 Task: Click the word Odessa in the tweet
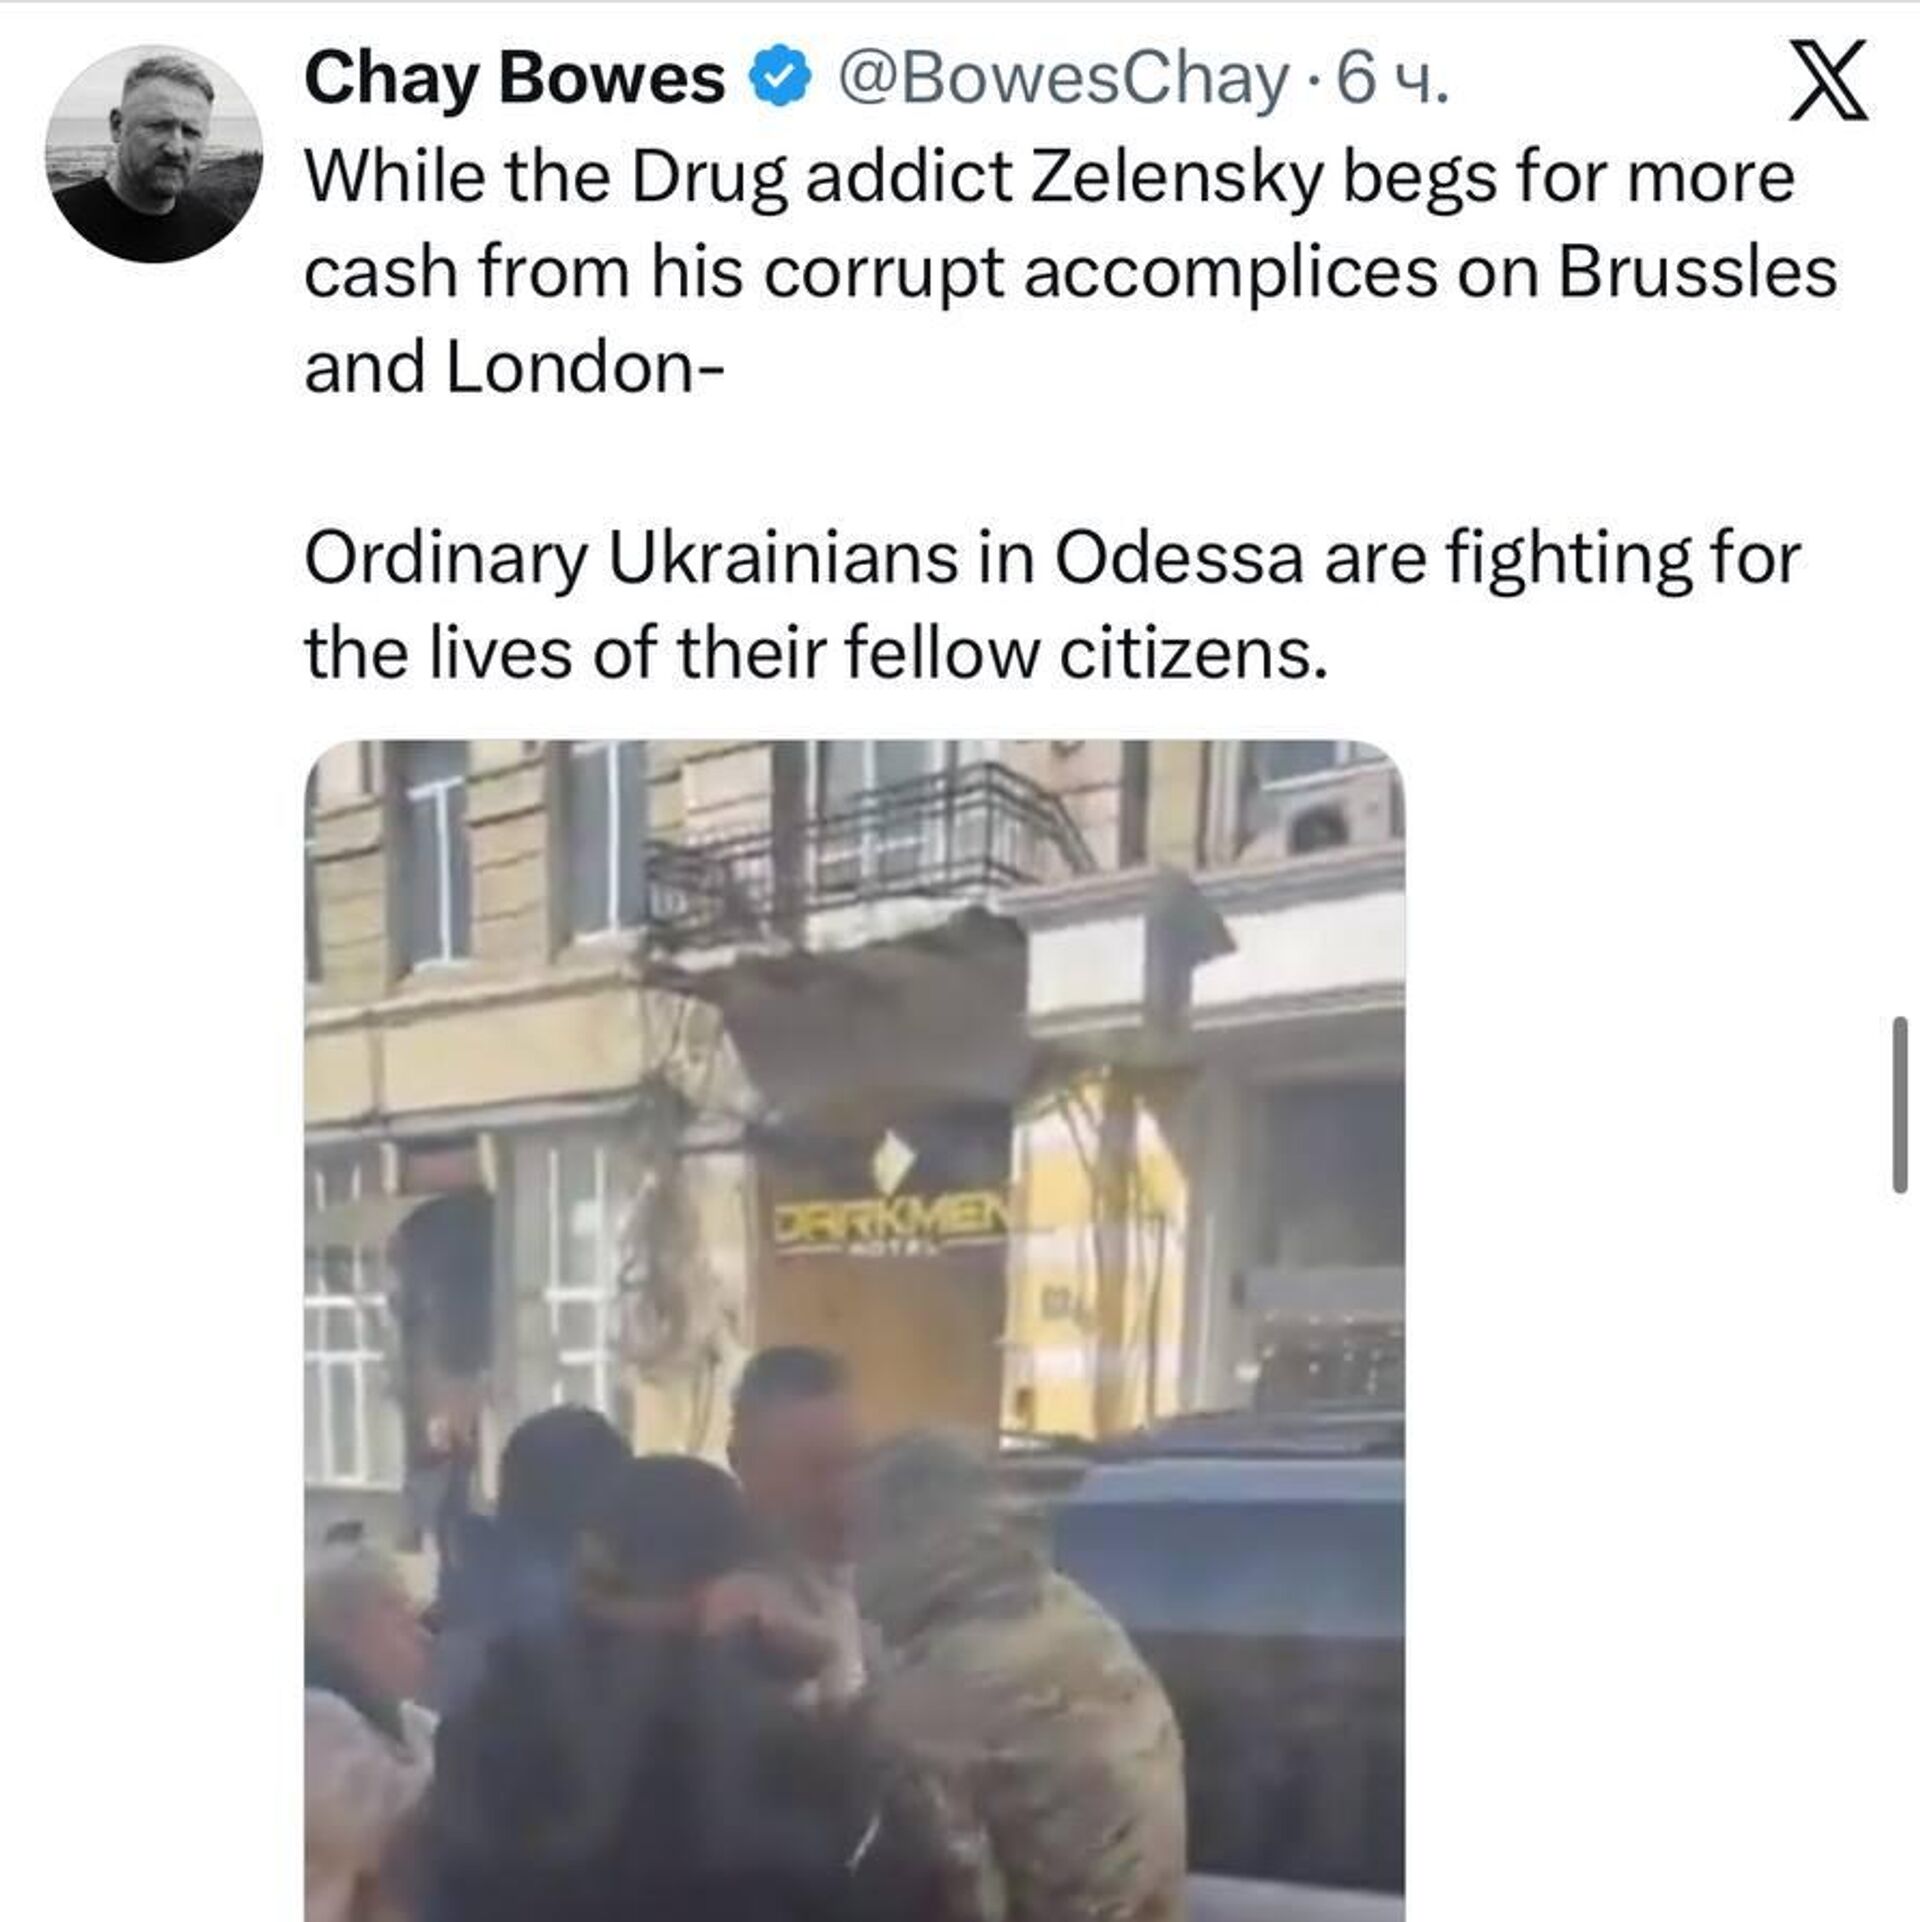(1179, 559)
